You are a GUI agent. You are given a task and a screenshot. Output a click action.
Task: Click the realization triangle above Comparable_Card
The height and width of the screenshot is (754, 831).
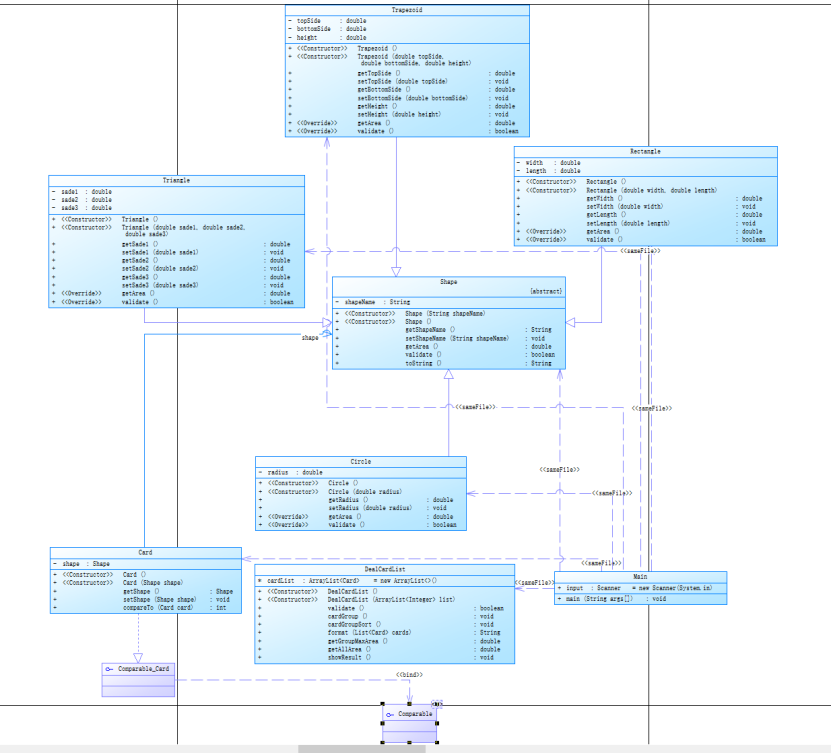click(138, 658)
